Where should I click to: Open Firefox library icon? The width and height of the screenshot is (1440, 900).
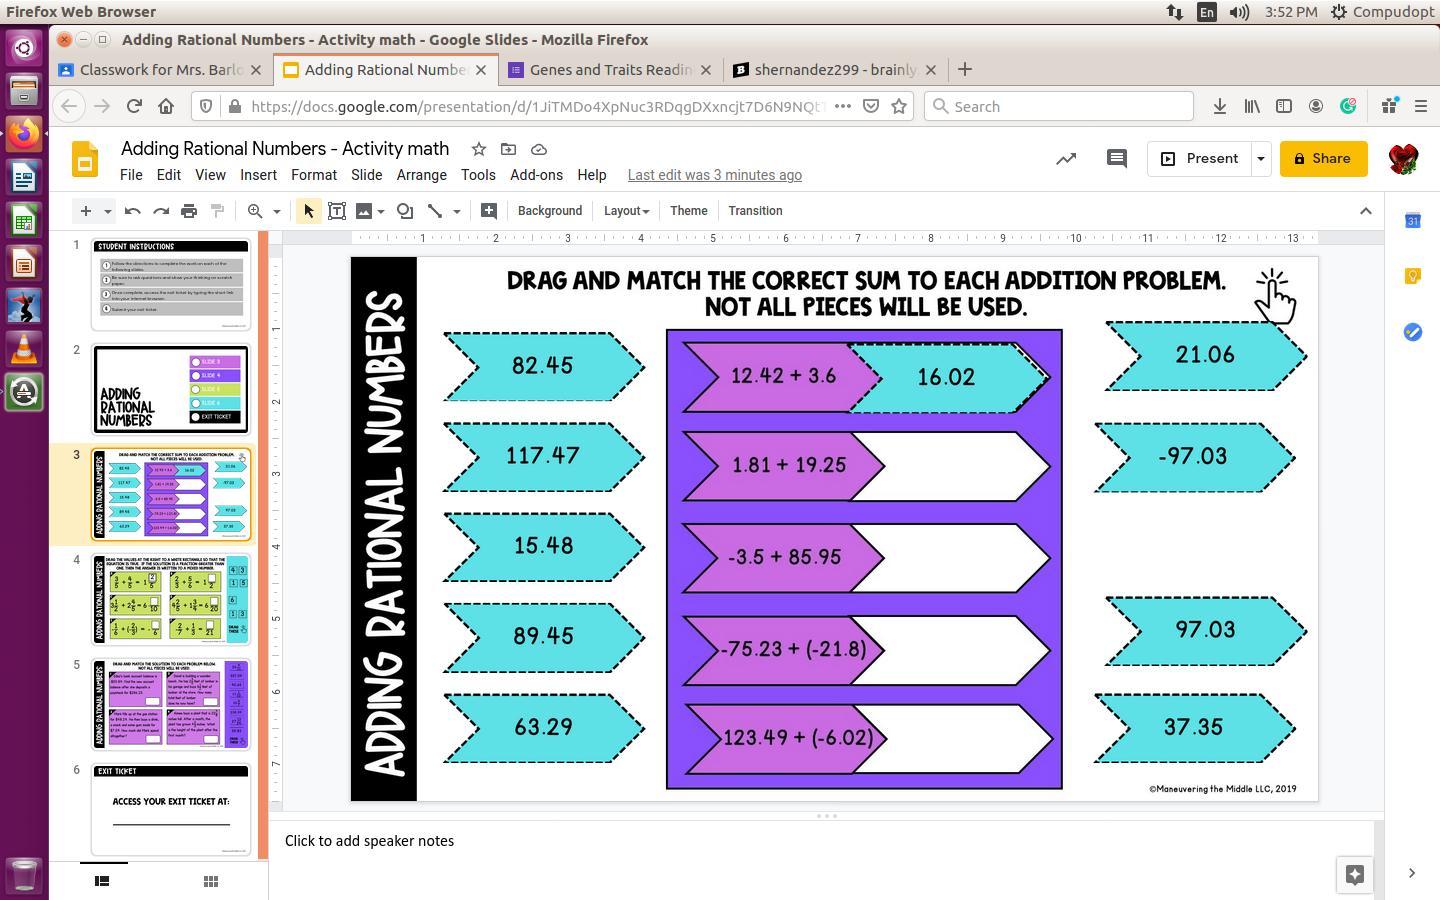(x=1252, y=106)
